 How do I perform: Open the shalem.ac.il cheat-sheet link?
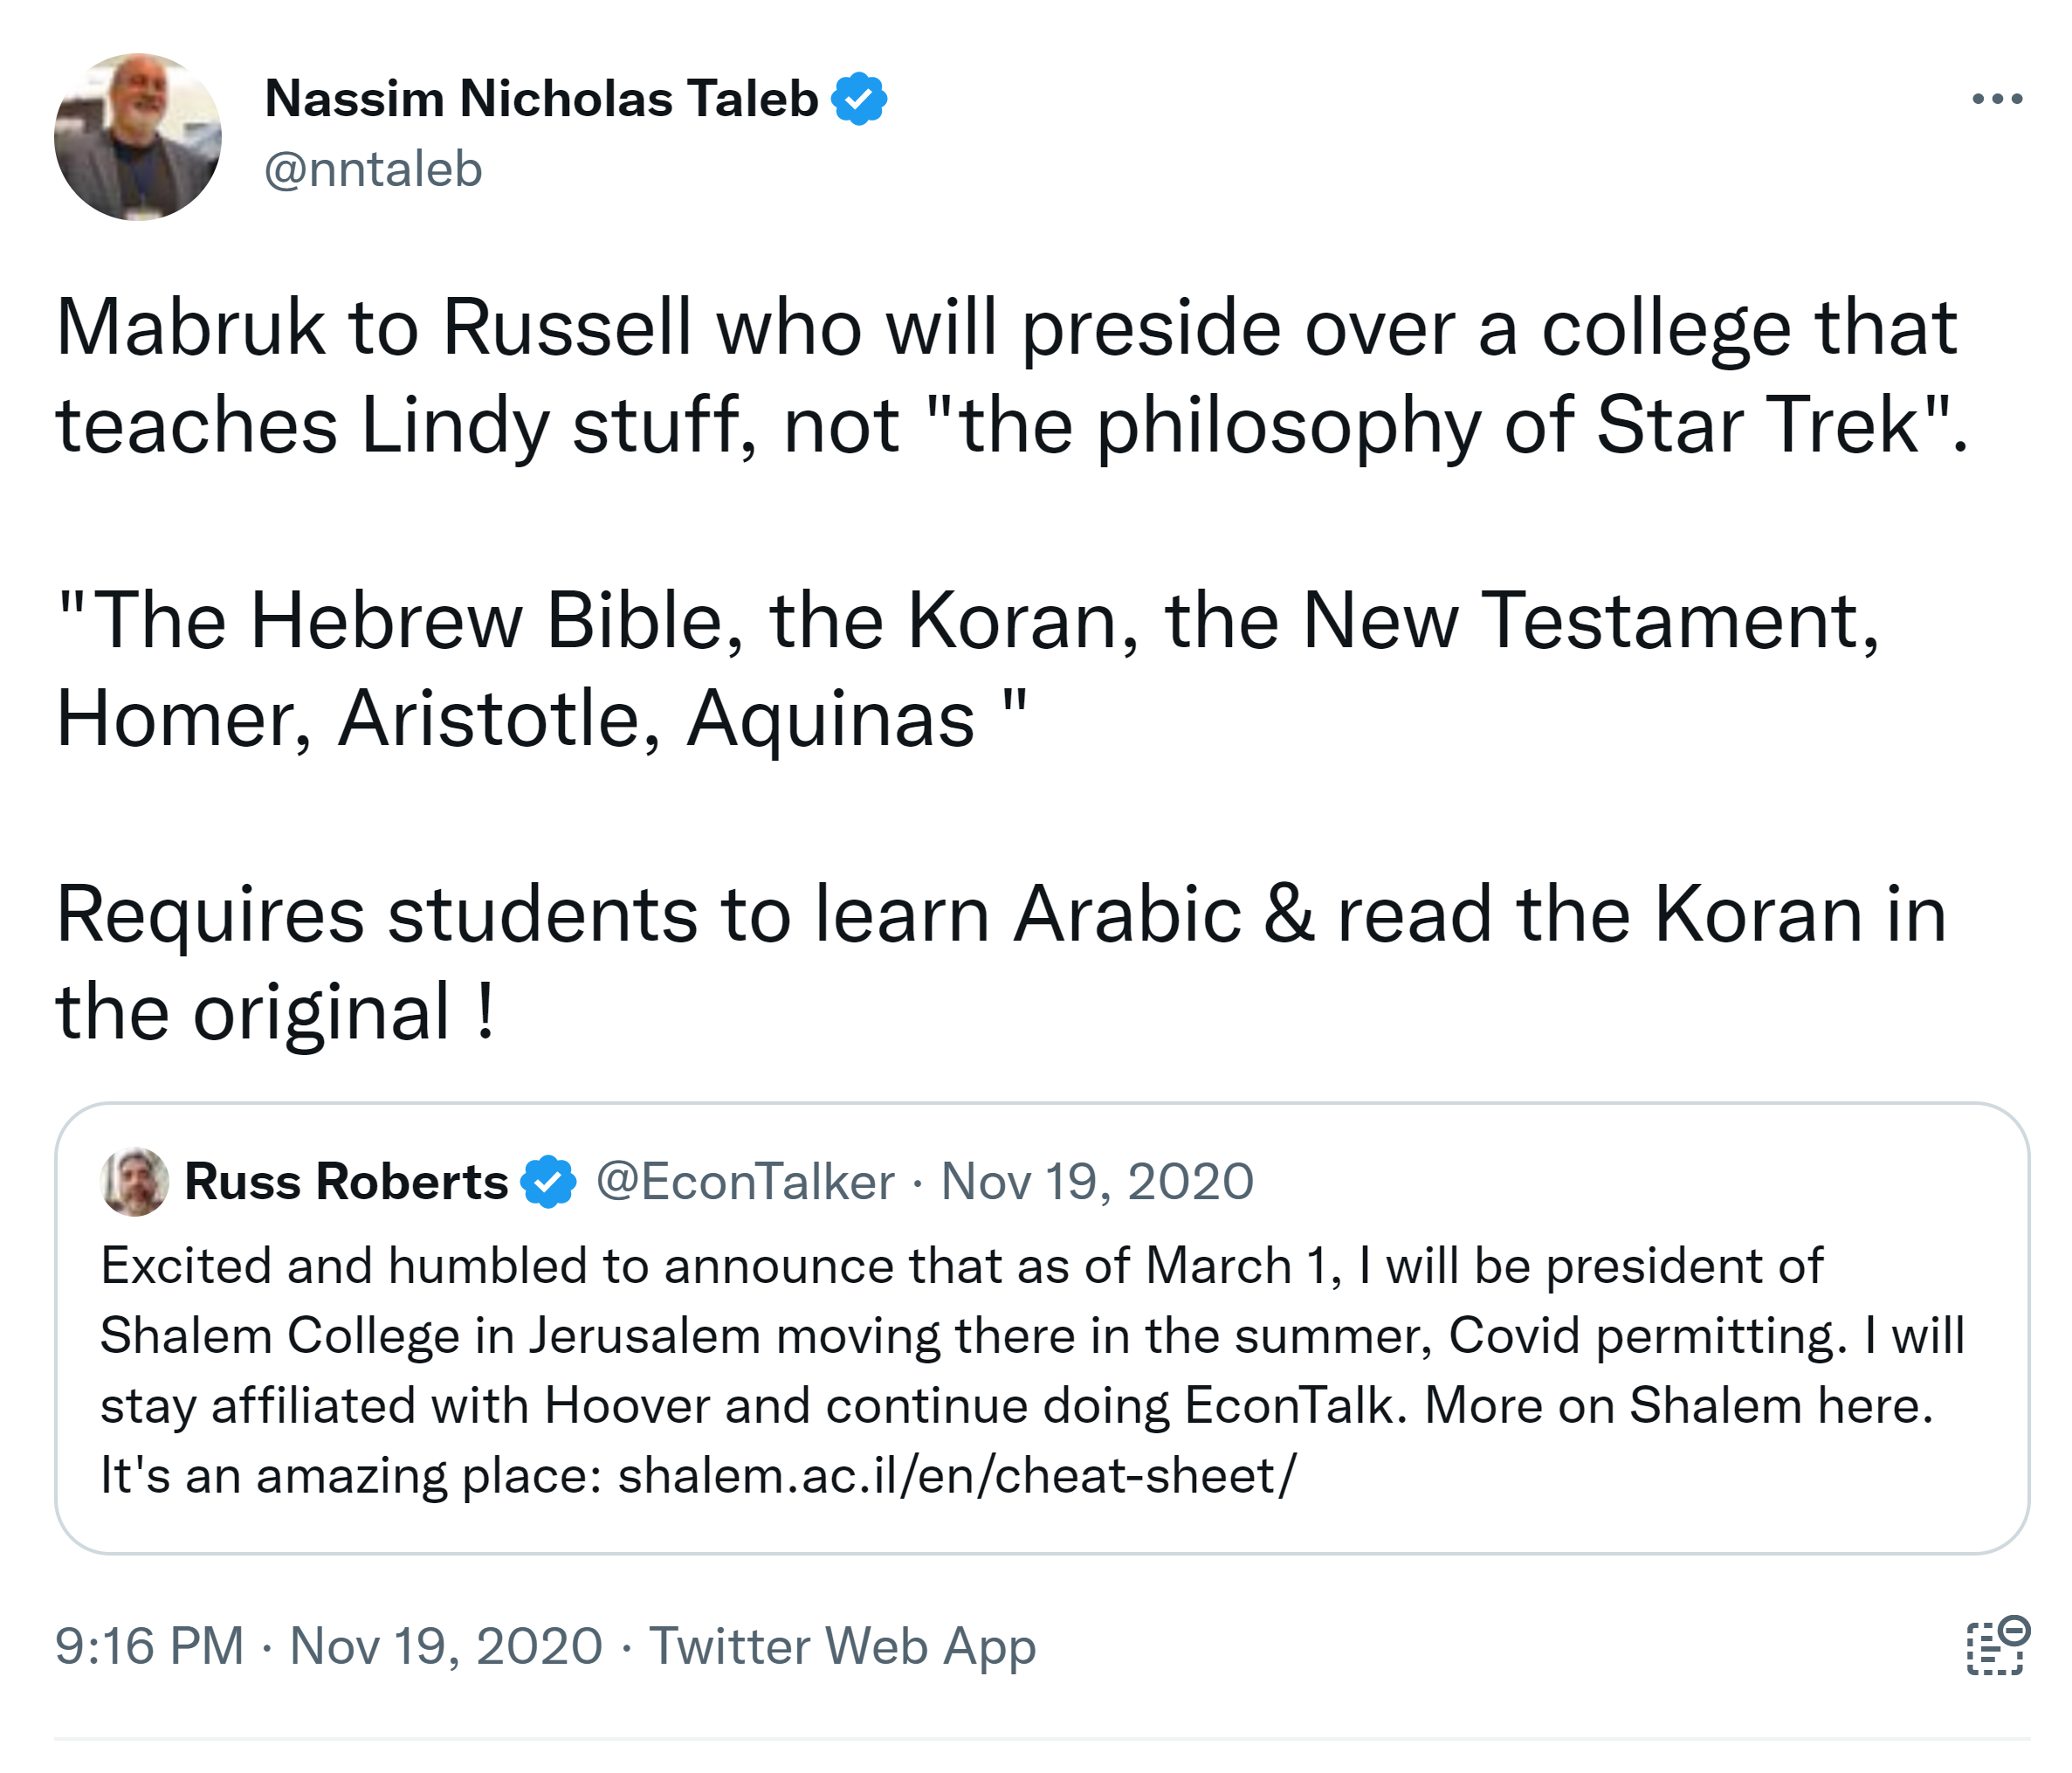(956, 1475)
